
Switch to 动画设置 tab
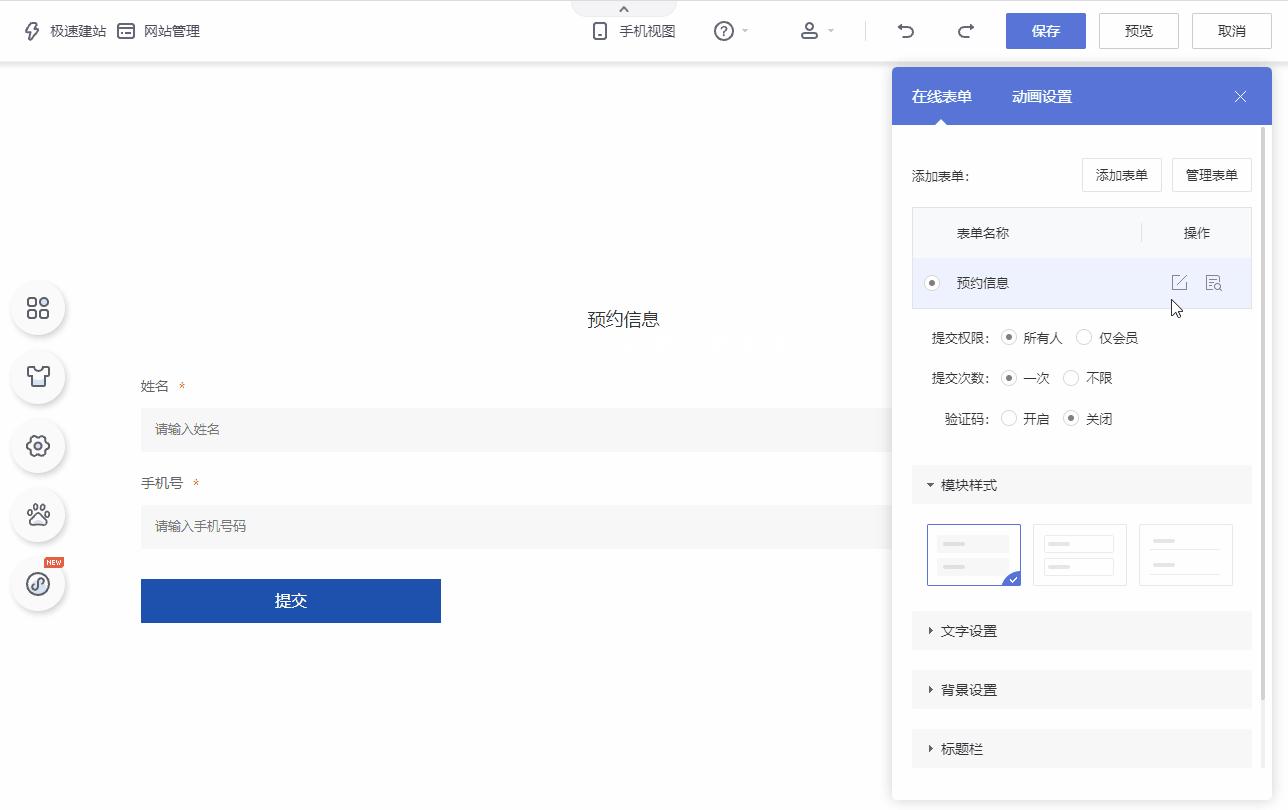(x=1042, y=97)
